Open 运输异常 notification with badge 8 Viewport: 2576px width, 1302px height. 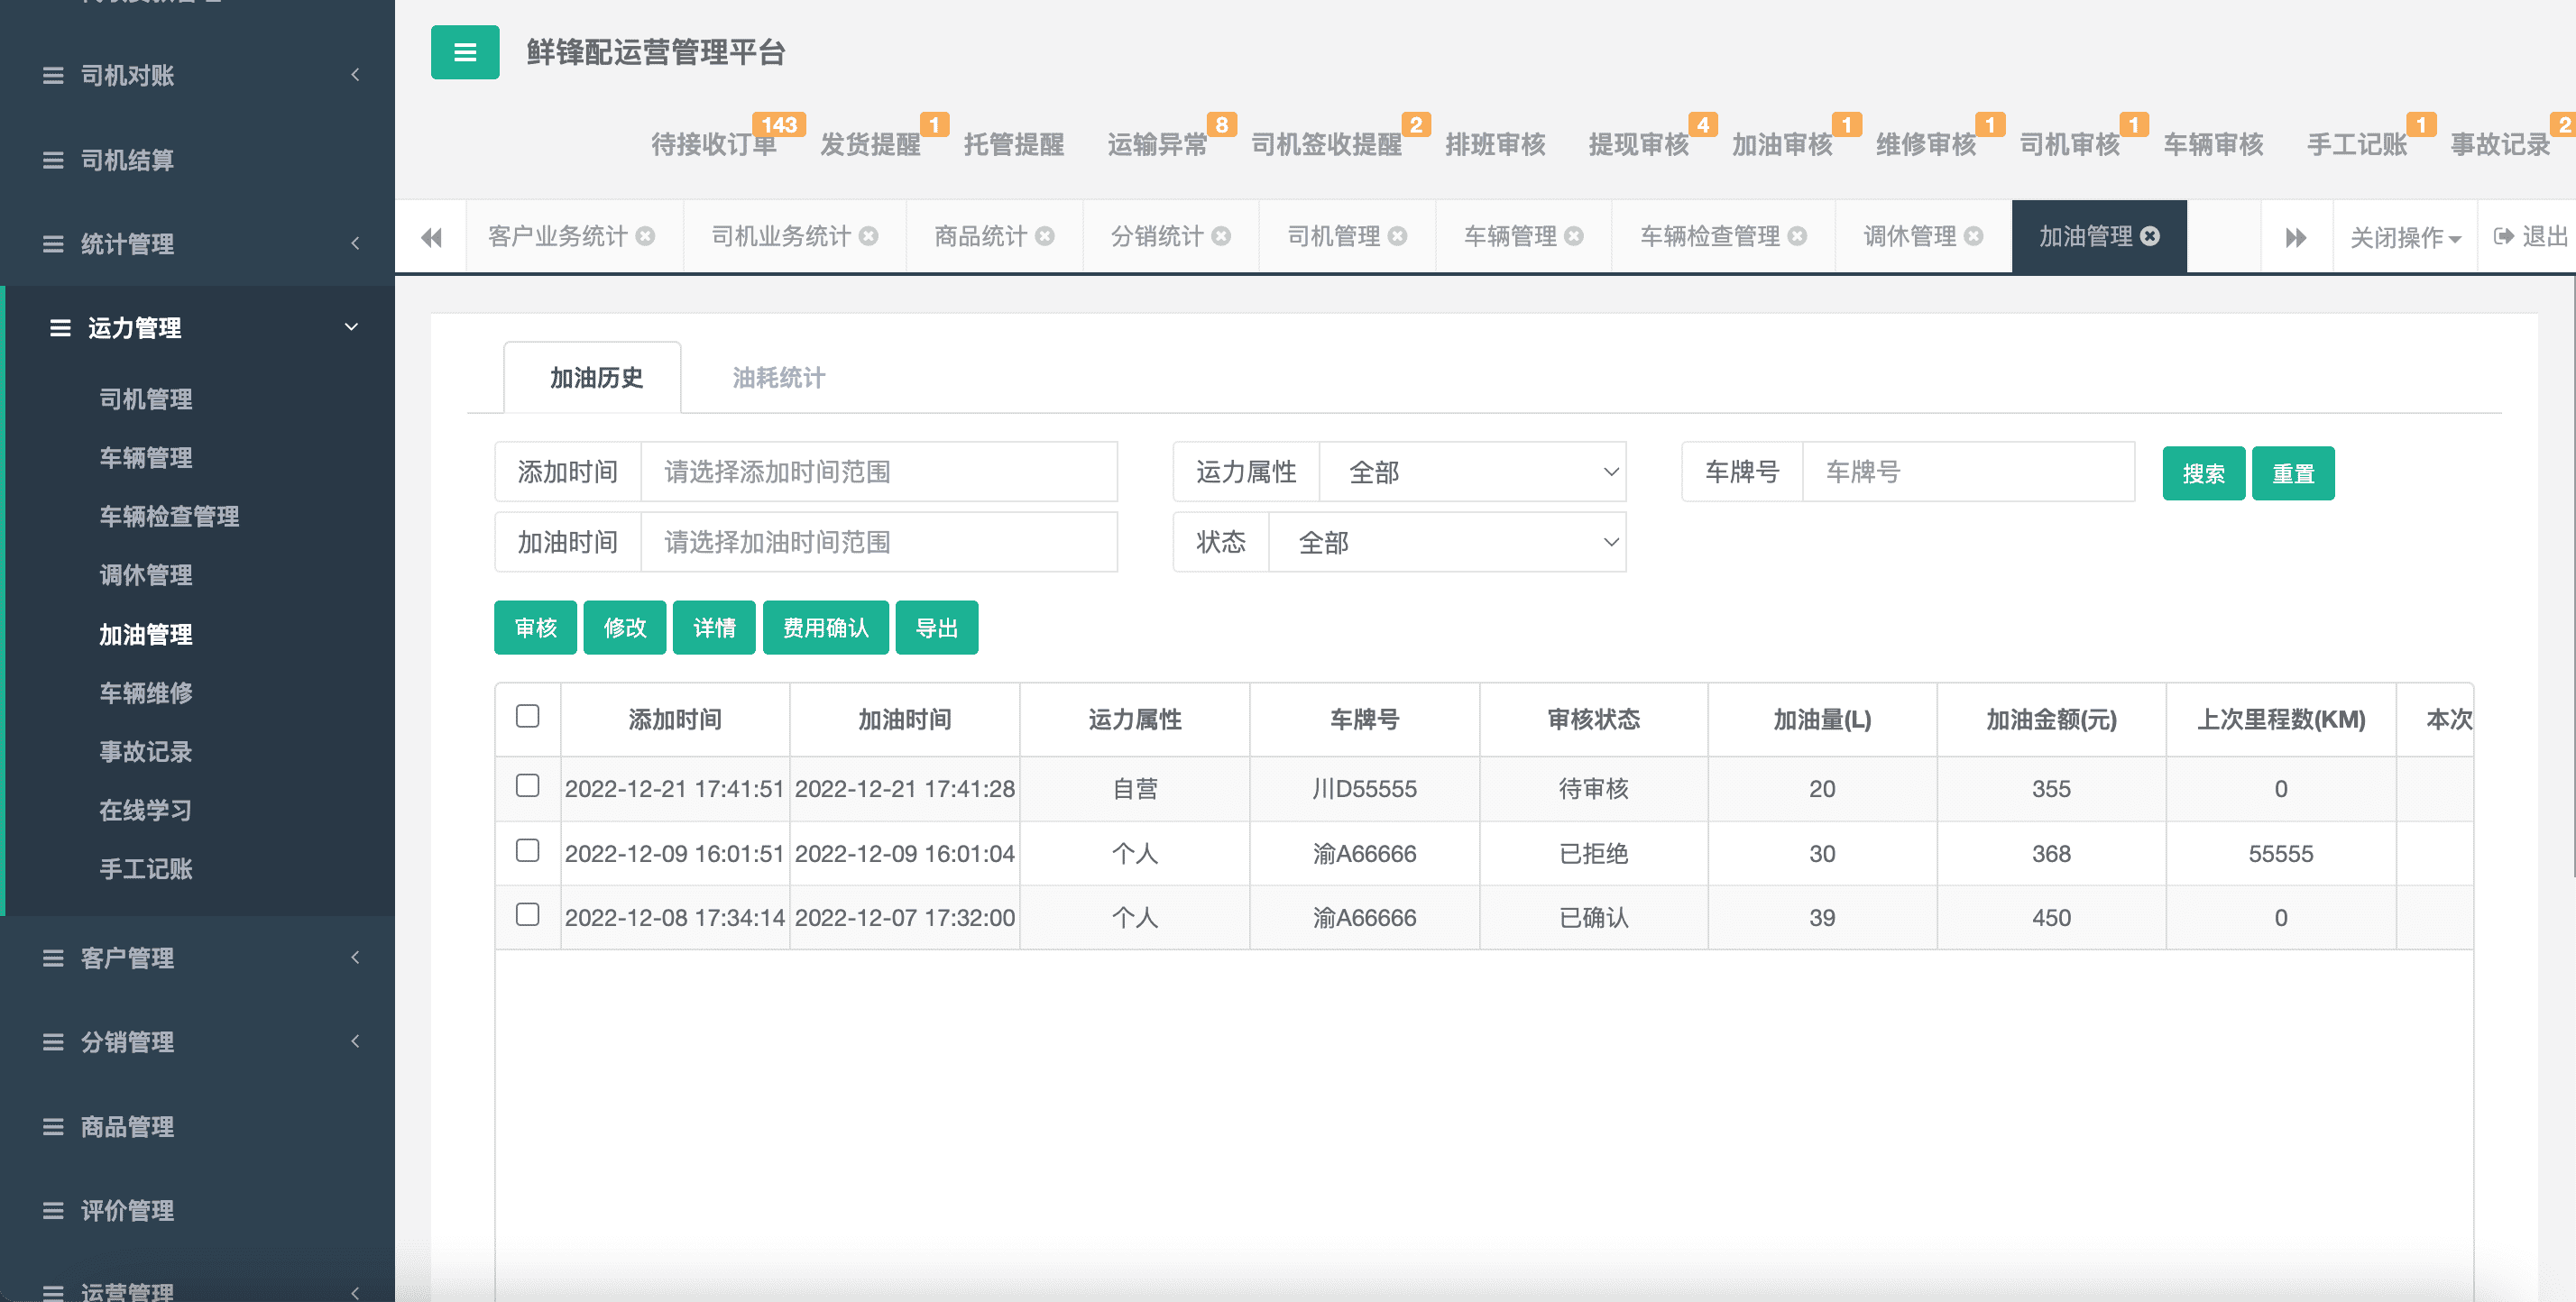pos(1157,144)
